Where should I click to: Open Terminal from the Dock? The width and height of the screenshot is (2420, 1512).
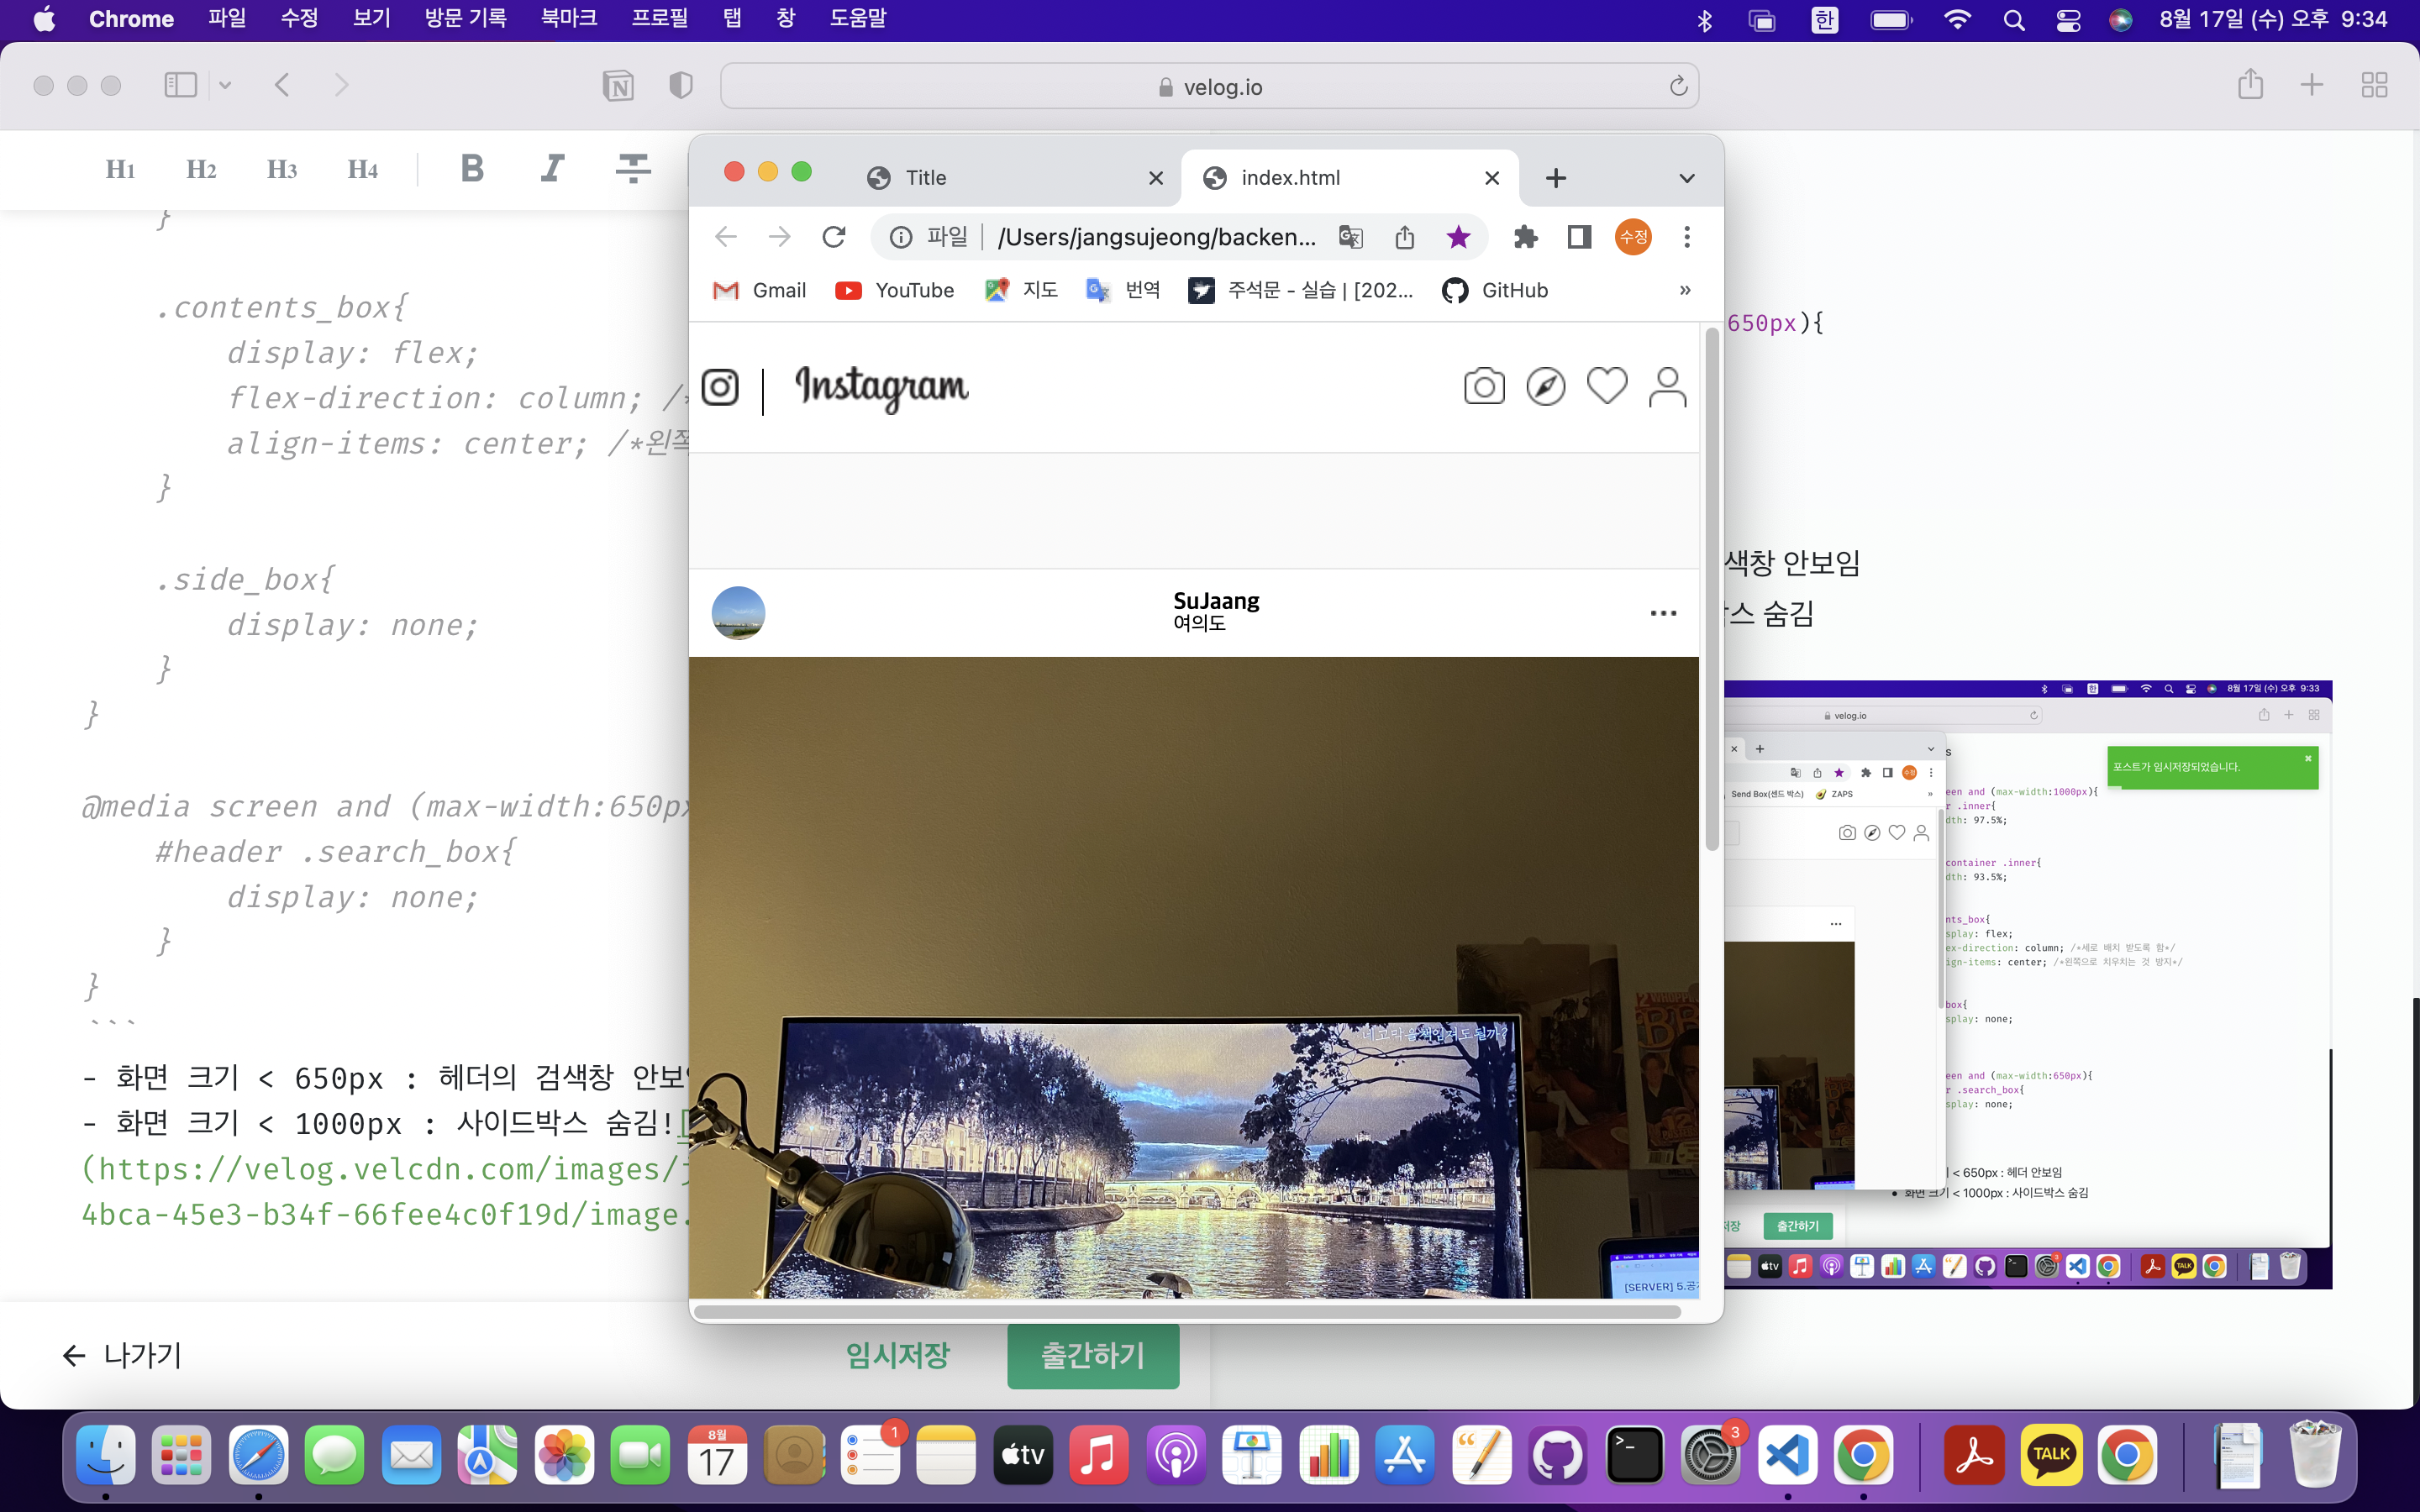(1634, 1455)
